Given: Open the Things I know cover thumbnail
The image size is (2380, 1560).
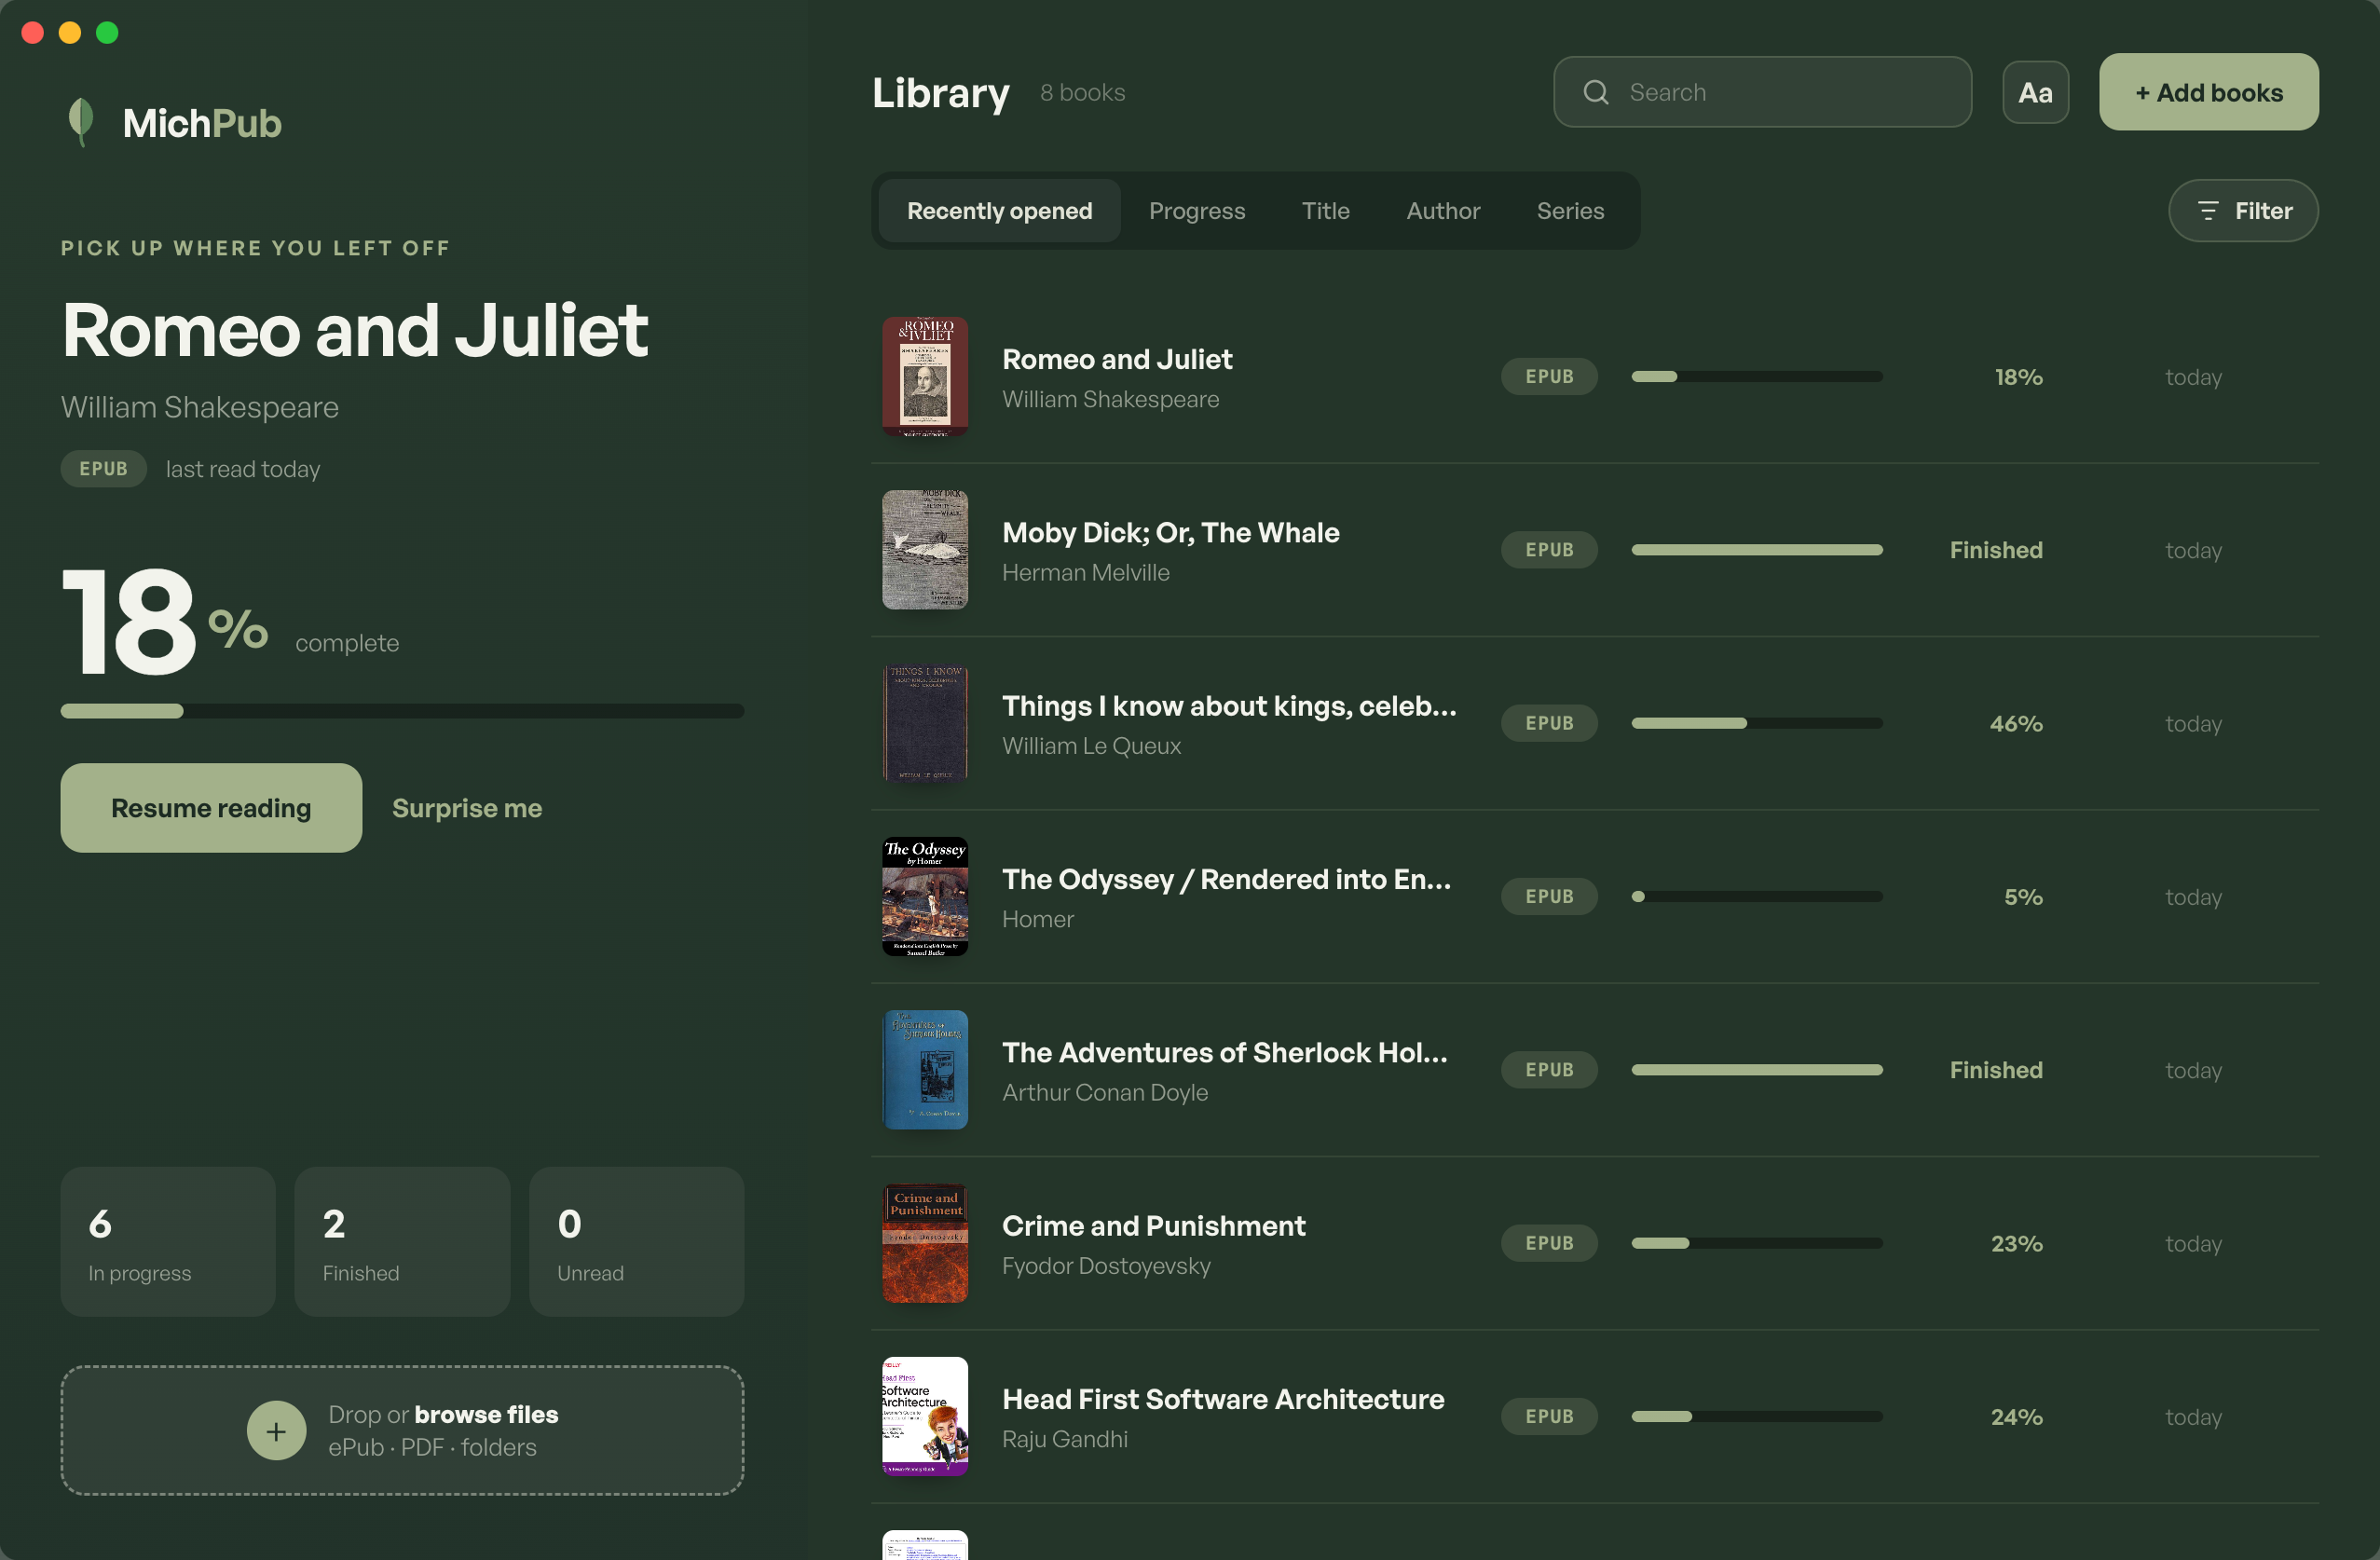Looking at the screenshot, I should pos(925,723).
